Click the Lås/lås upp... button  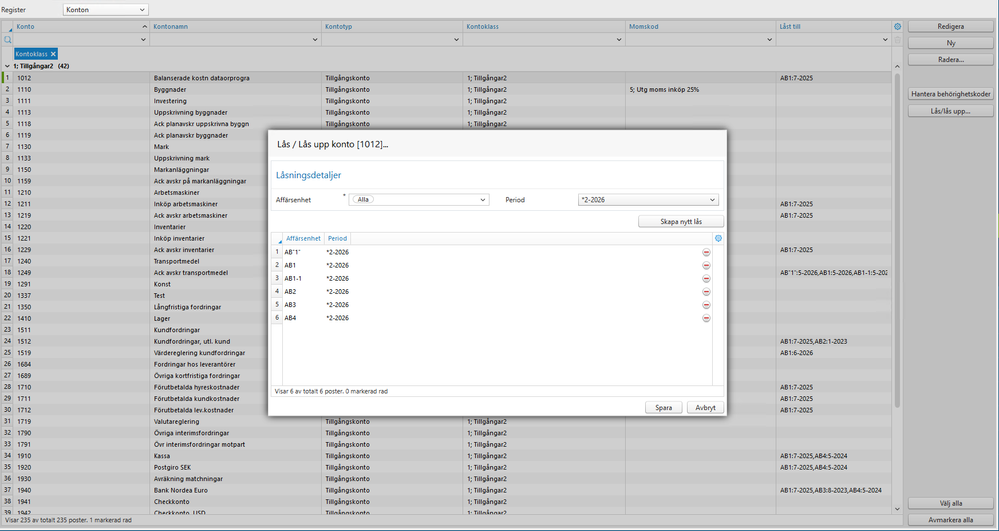(x=951, y=111)
